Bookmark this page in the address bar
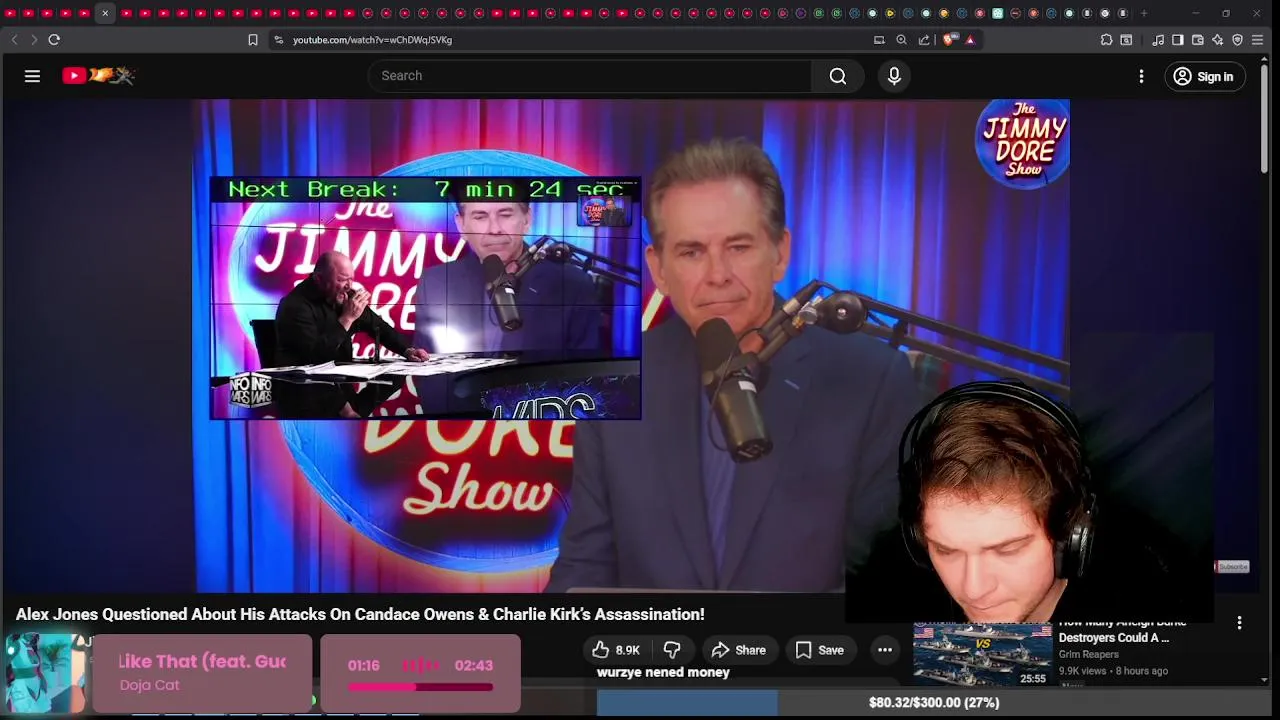Viewport: 1280px width, 720px height. click(253, 40)
